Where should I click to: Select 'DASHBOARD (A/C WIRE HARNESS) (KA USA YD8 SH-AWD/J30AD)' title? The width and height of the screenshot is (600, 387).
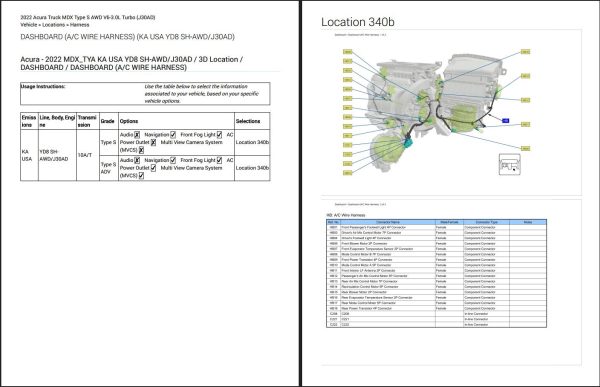127,37
